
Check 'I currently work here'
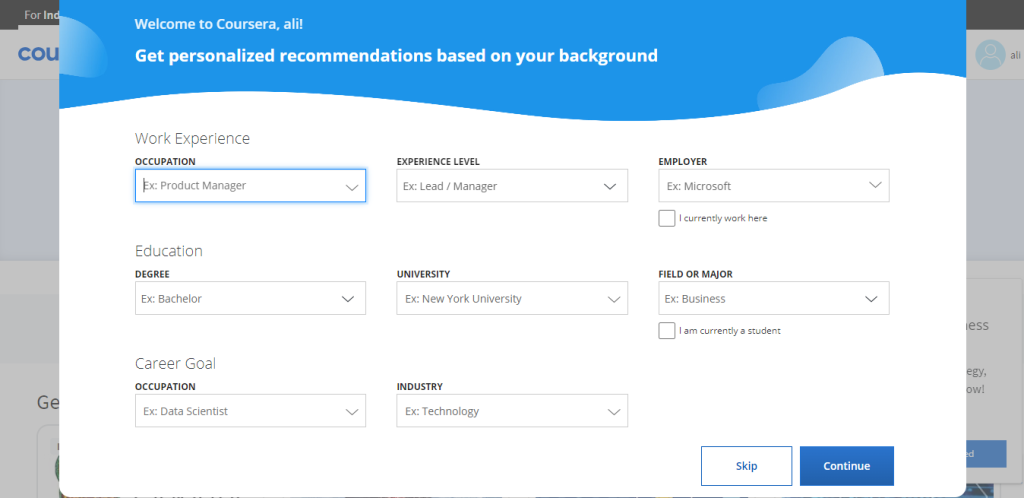(x=667, y=218)
